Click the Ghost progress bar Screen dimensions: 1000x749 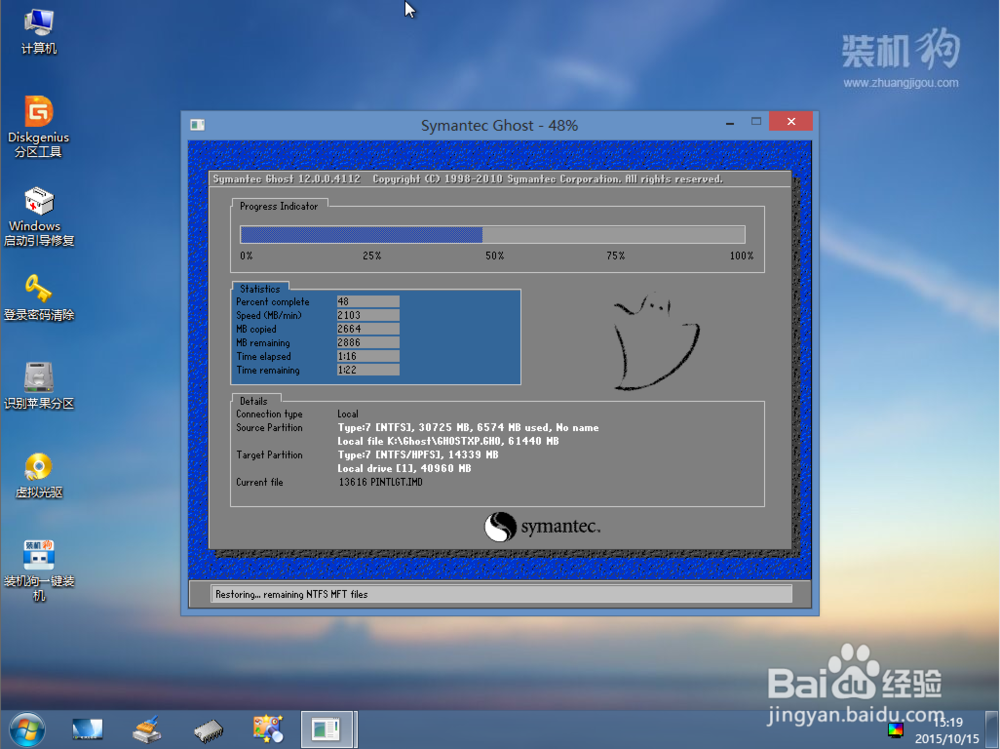(x=492, y=235)
